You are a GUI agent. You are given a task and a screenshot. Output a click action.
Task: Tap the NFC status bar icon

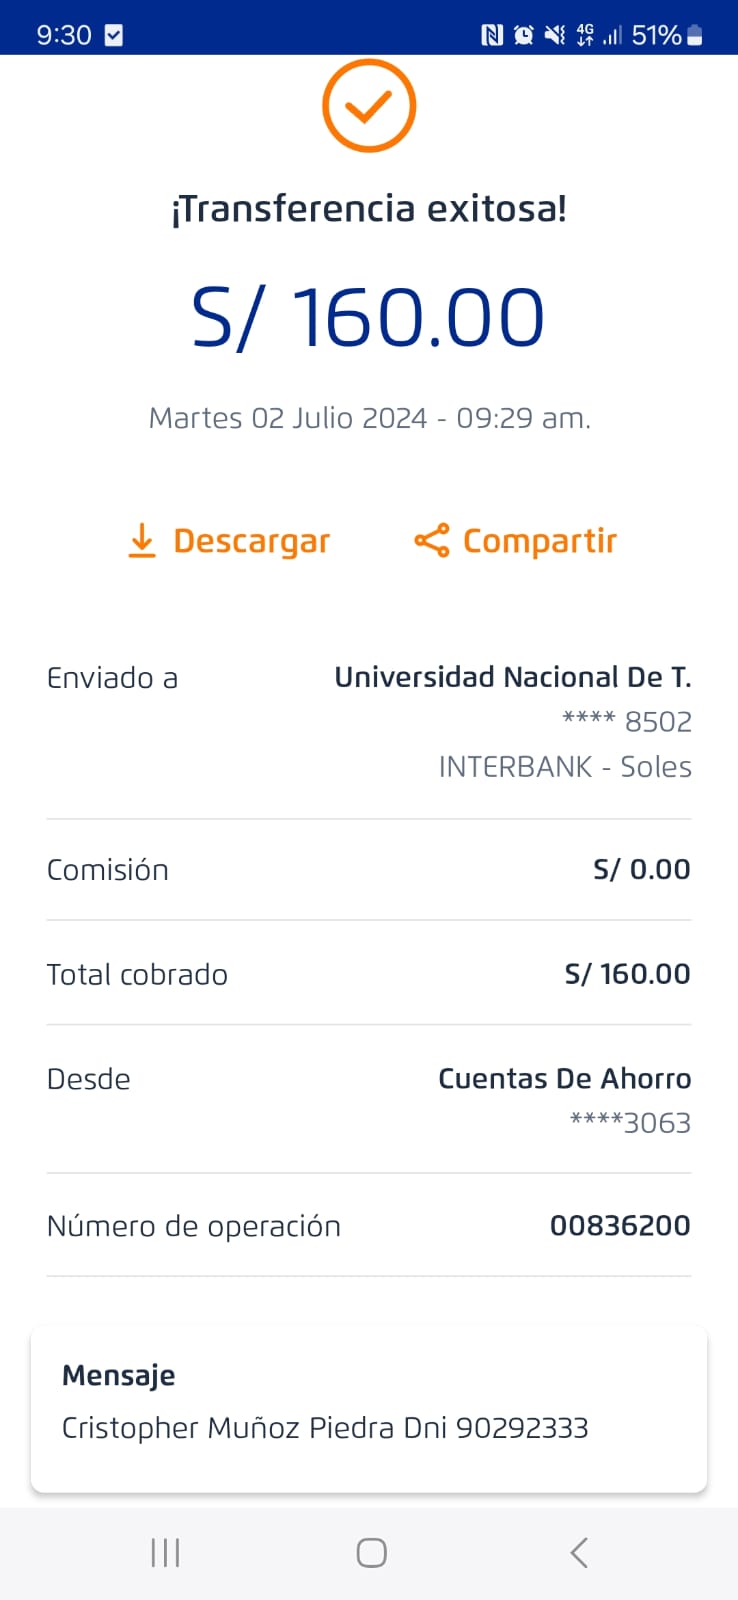click(492, 35)
